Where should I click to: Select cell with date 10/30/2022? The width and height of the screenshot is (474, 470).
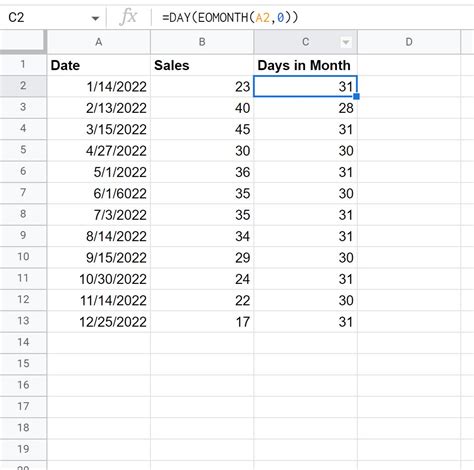click(x=99, y=279)
